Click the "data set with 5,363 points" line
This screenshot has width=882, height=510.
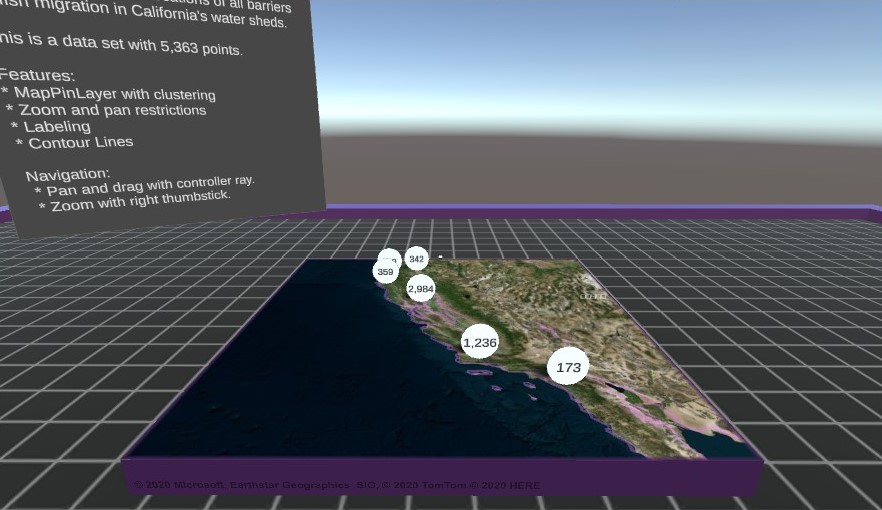coord(121,44)
